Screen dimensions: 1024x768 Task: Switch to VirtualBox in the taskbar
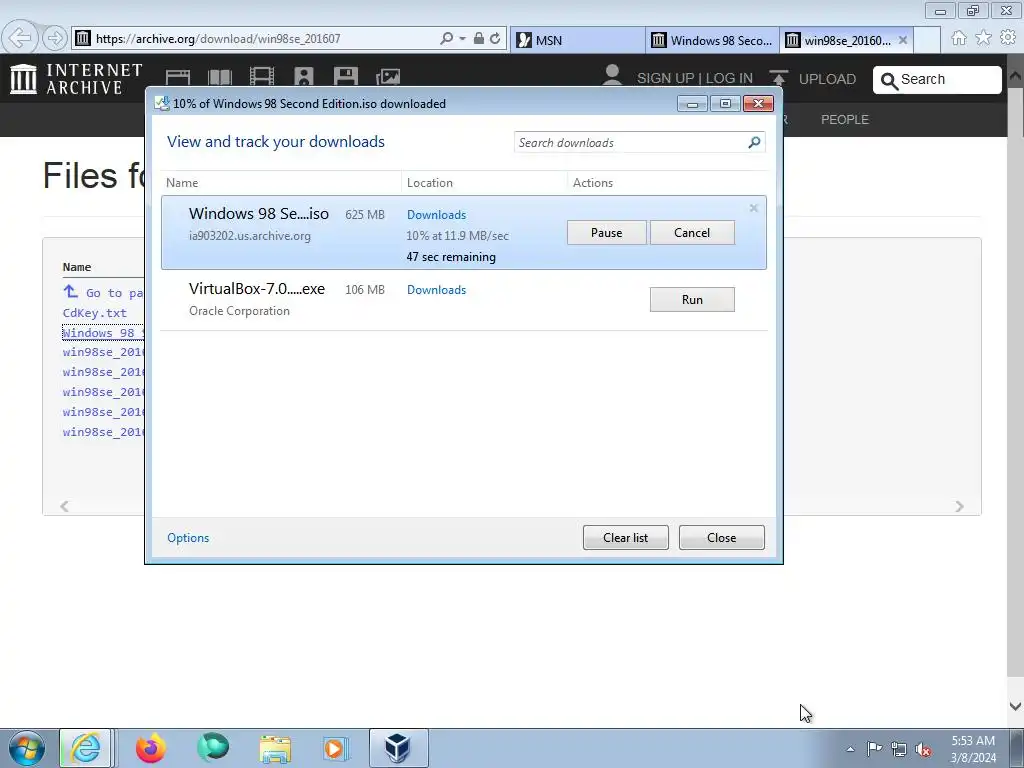tap(398, 748)
